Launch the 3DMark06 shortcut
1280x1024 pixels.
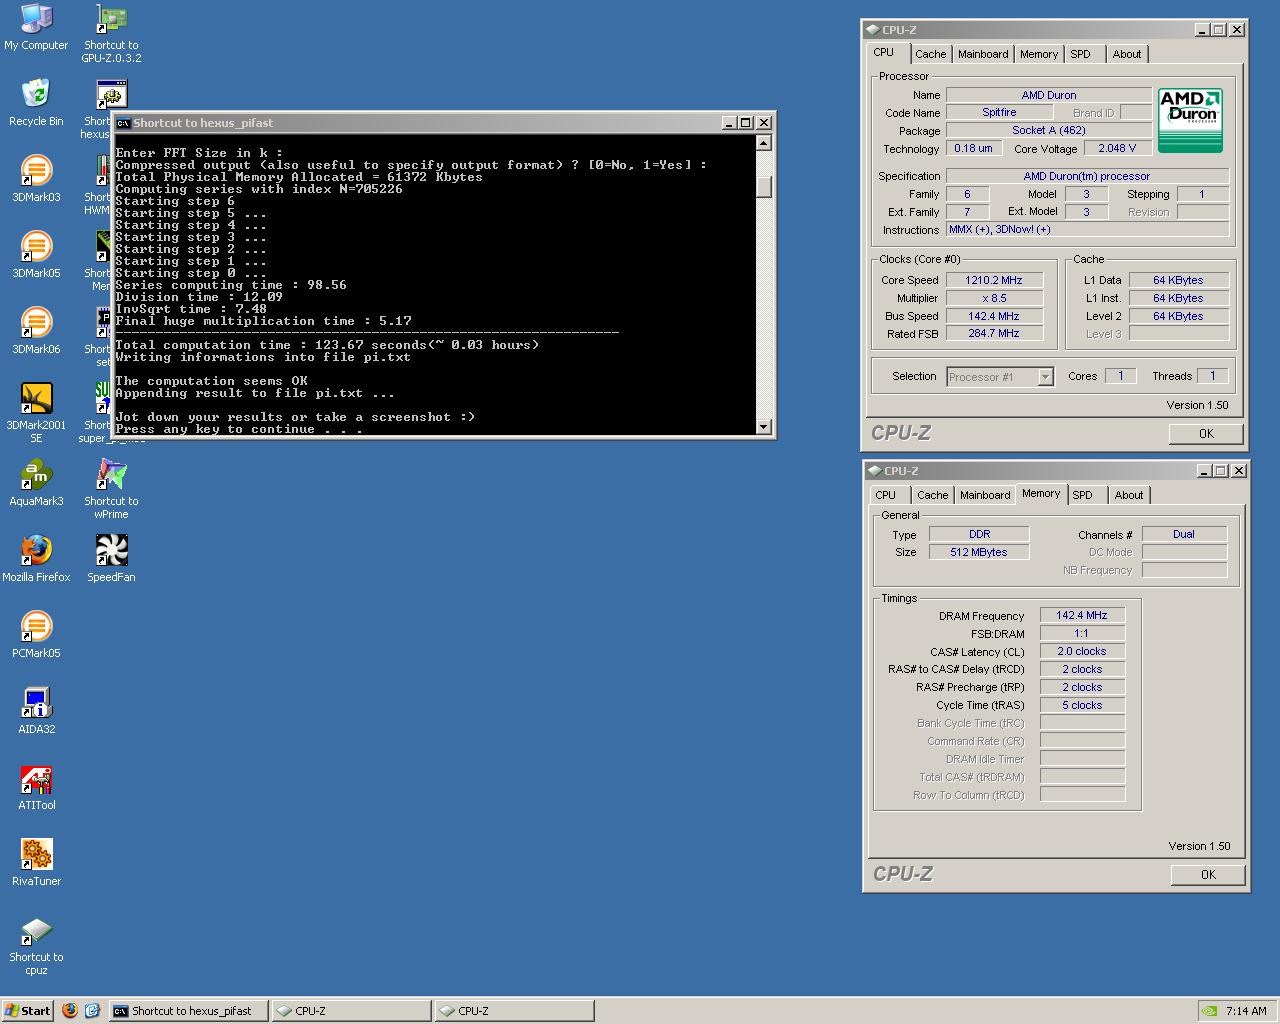click(36, 331)
